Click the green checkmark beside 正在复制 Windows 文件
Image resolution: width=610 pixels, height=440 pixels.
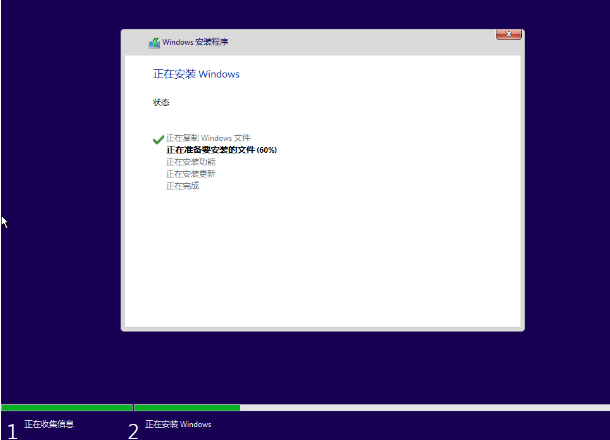158,139
